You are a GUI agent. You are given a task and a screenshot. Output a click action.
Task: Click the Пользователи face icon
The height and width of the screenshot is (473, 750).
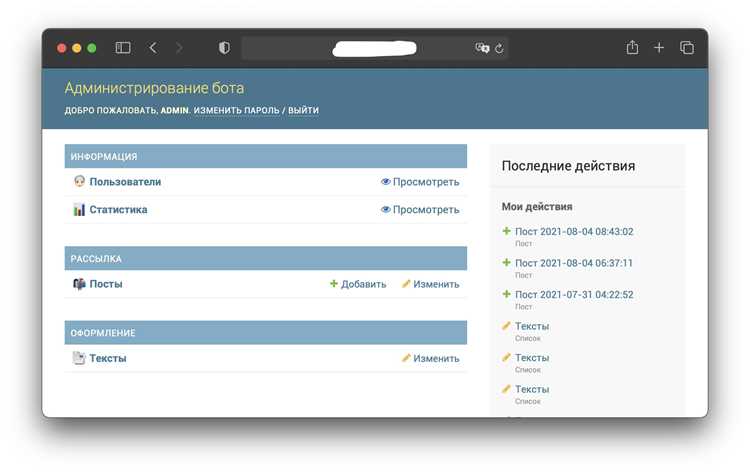pyautogui.click(x=79, y=181)
